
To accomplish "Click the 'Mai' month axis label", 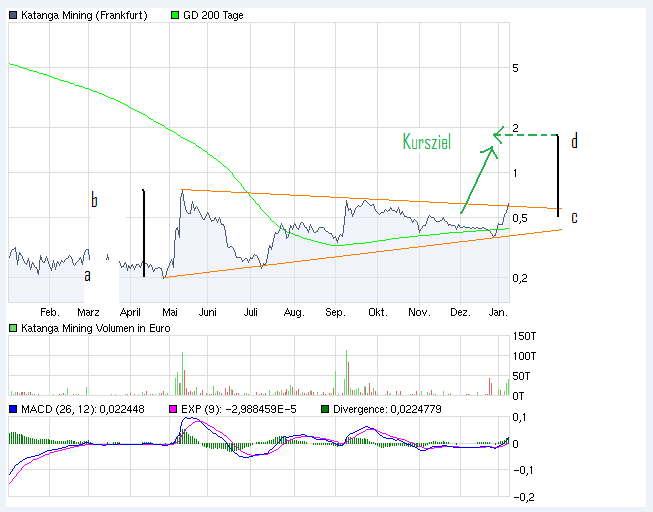I will point(170,312).
